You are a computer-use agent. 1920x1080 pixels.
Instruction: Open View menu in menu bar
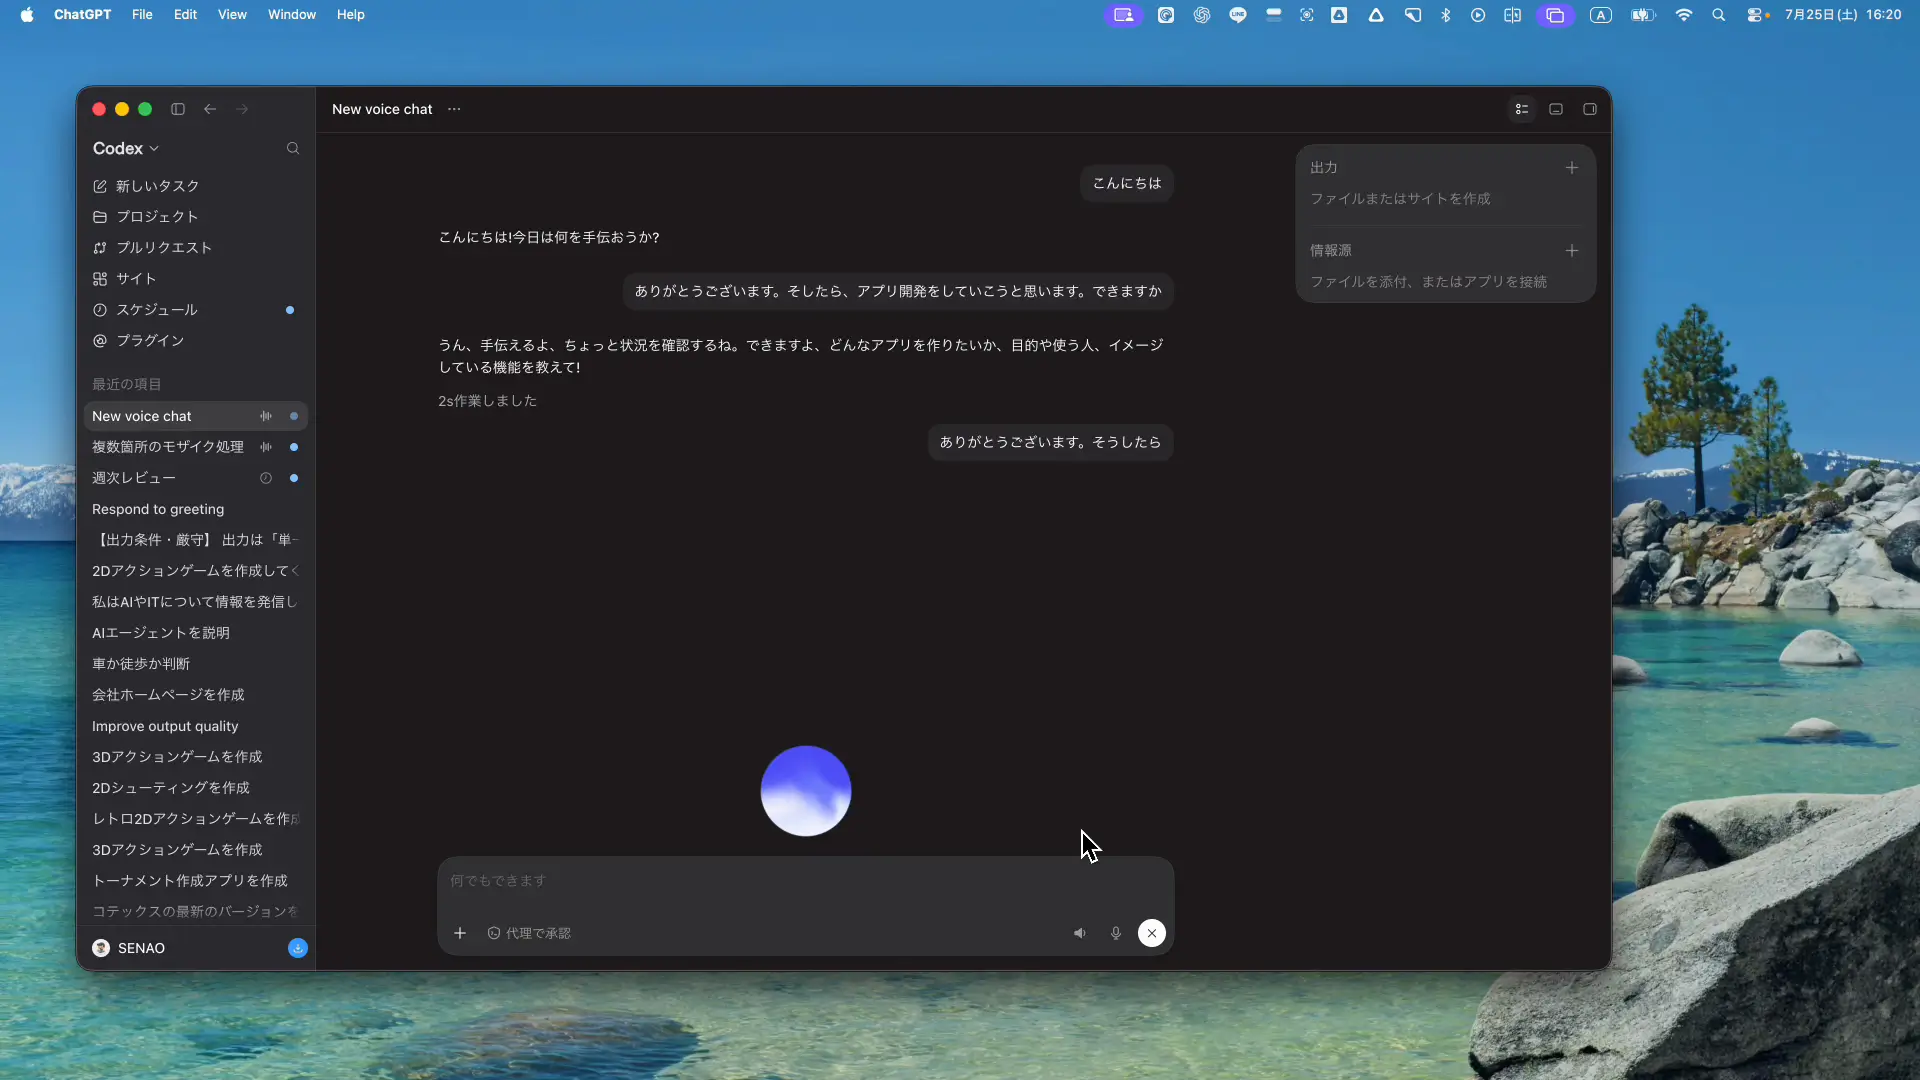click(232, 15)
